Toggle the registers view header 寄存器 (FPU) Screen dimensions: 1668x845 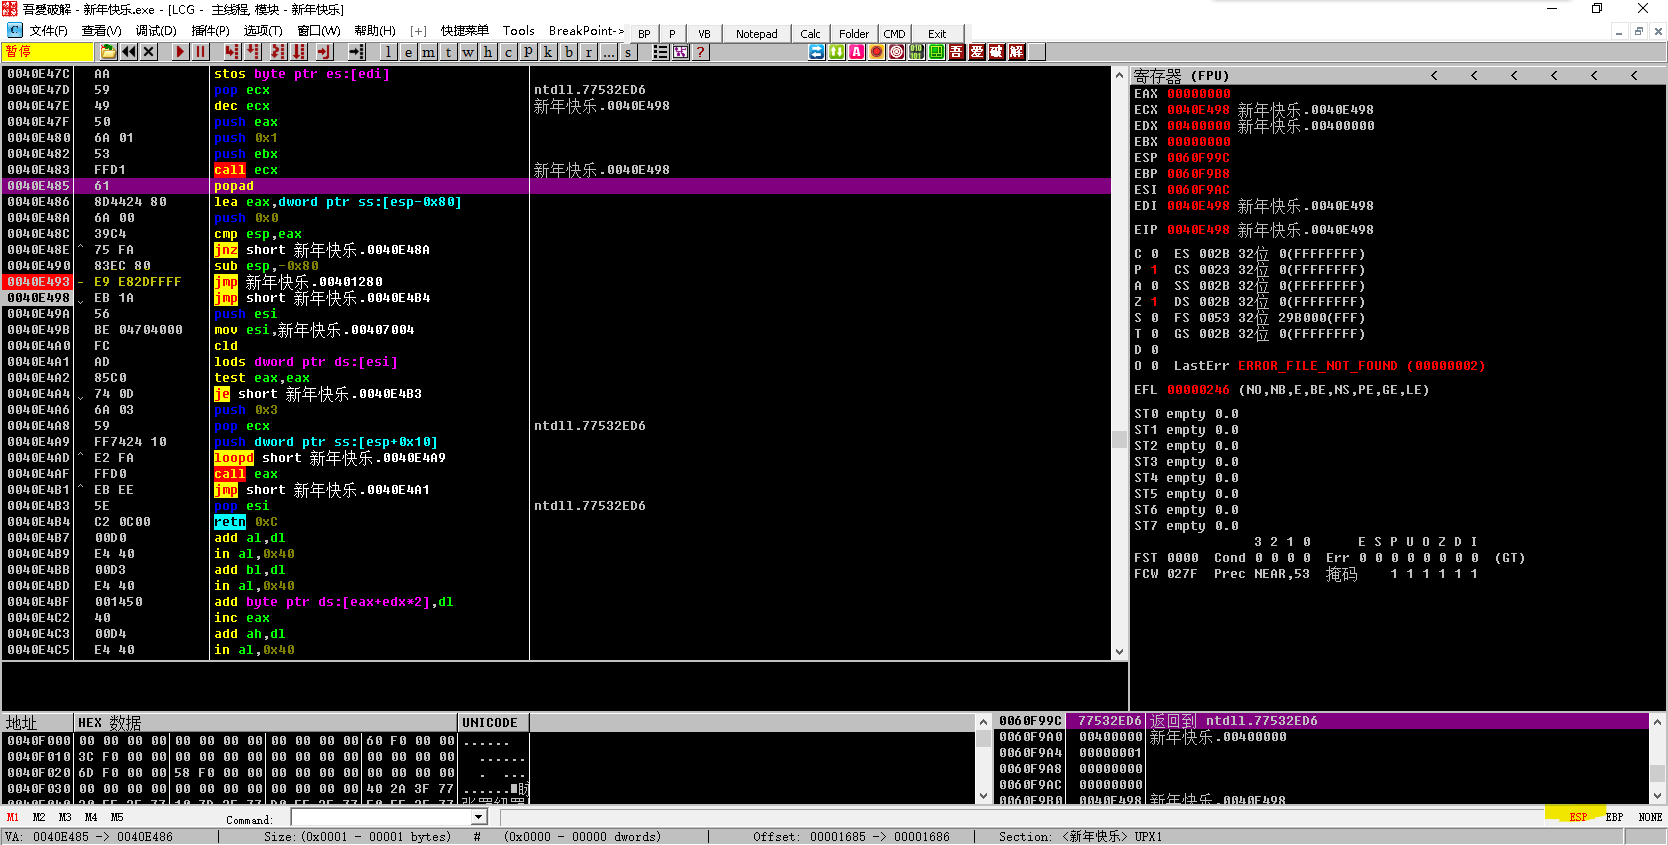[x=1181, y=76]
